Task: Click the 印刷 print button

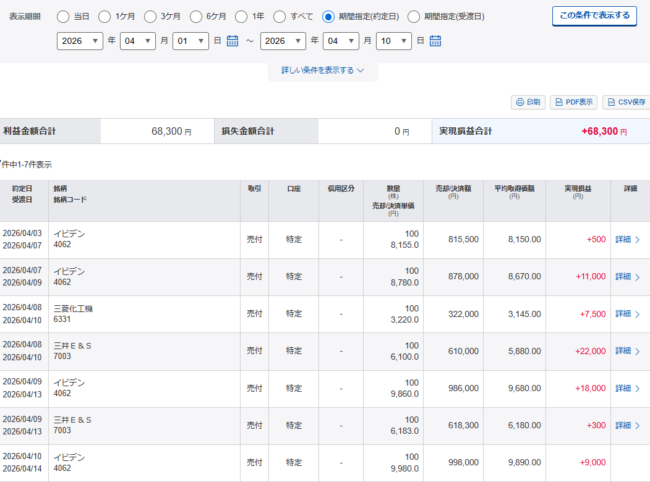Action: pyautogui.click(x=527, y=102)
